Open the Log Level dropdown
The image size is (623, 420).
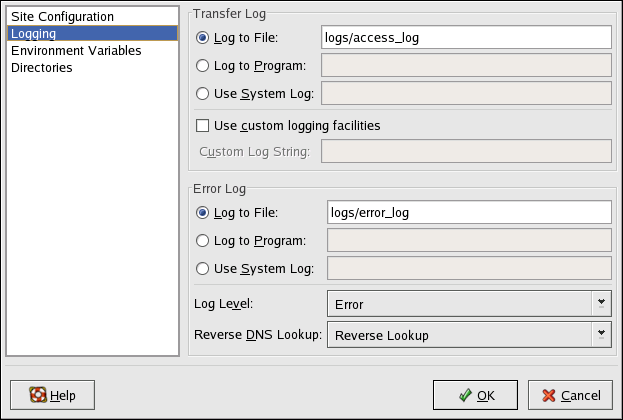[x=469, y=302]
